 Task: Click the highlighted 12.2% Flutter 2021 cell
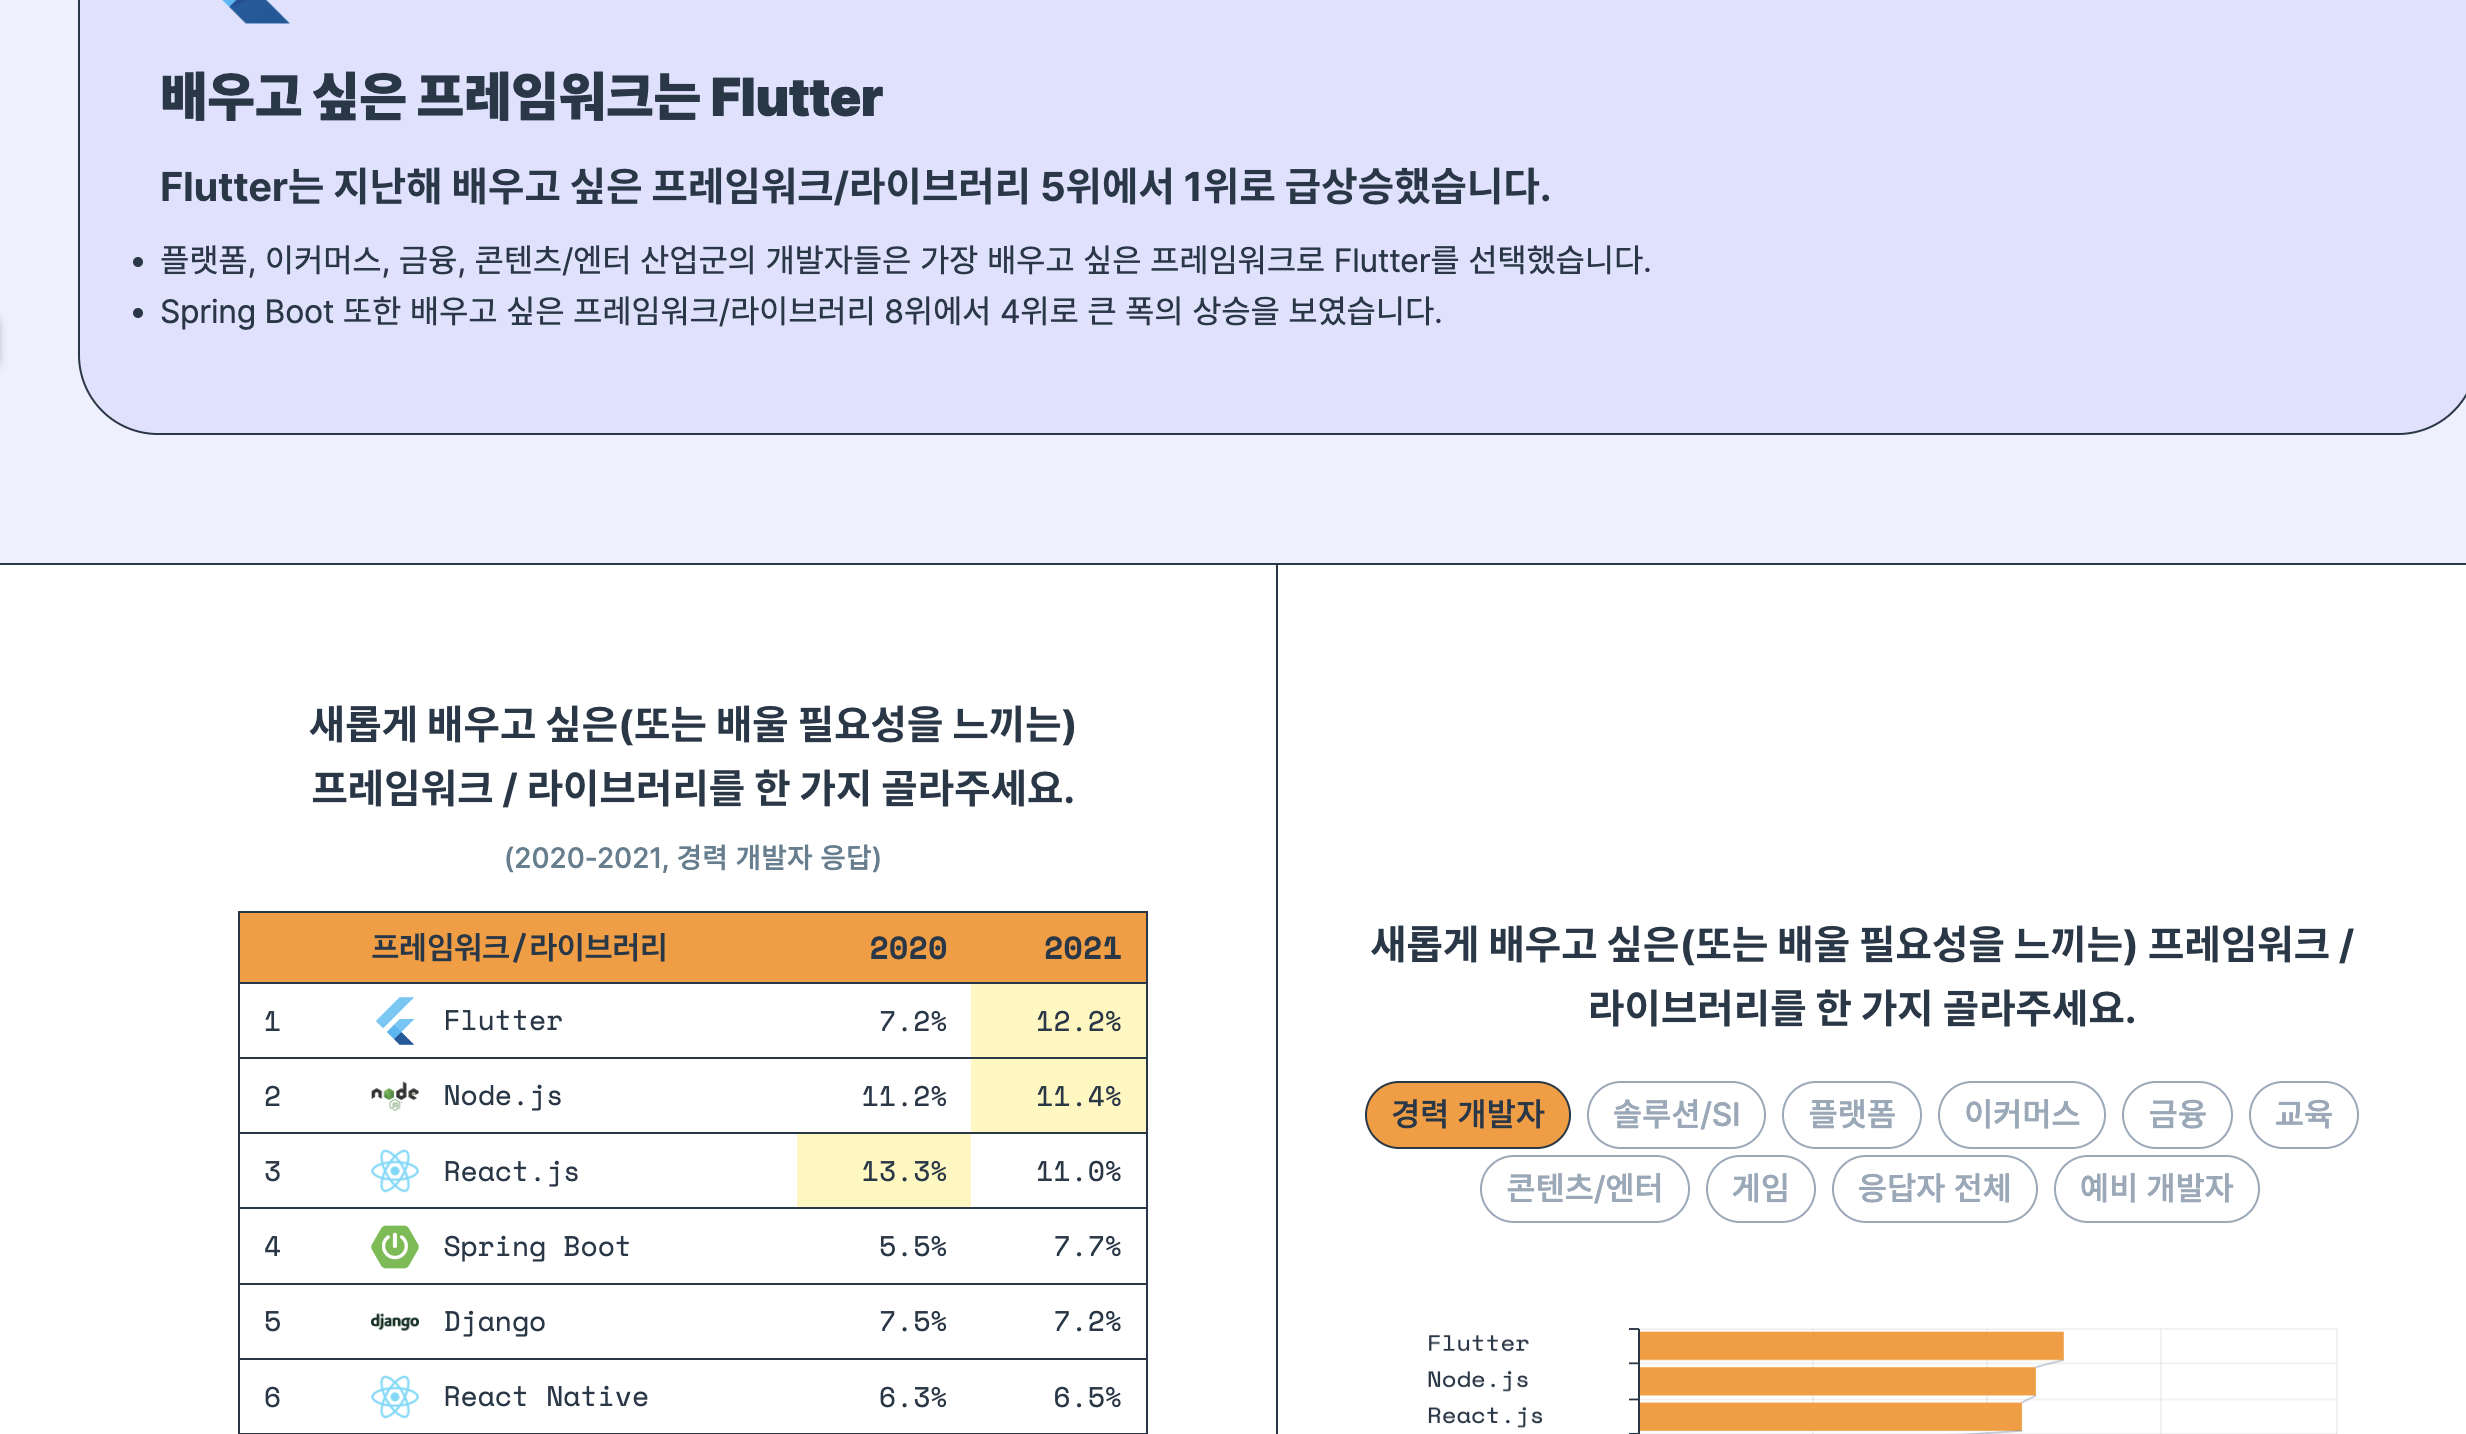(1059, 1021)
